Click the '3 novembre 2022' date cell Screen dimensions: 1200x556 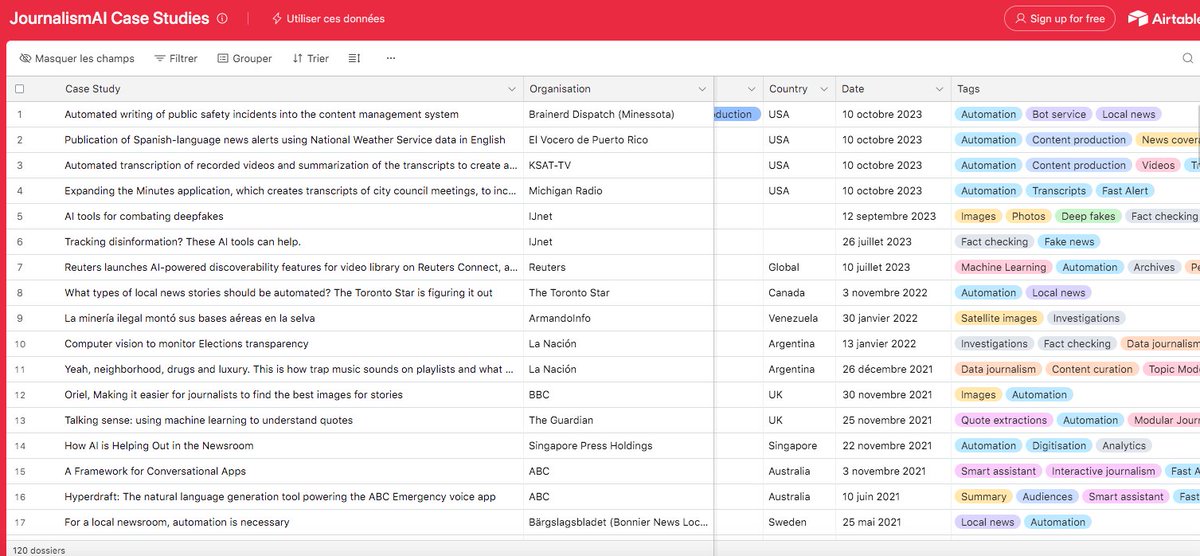click(893, 293)
